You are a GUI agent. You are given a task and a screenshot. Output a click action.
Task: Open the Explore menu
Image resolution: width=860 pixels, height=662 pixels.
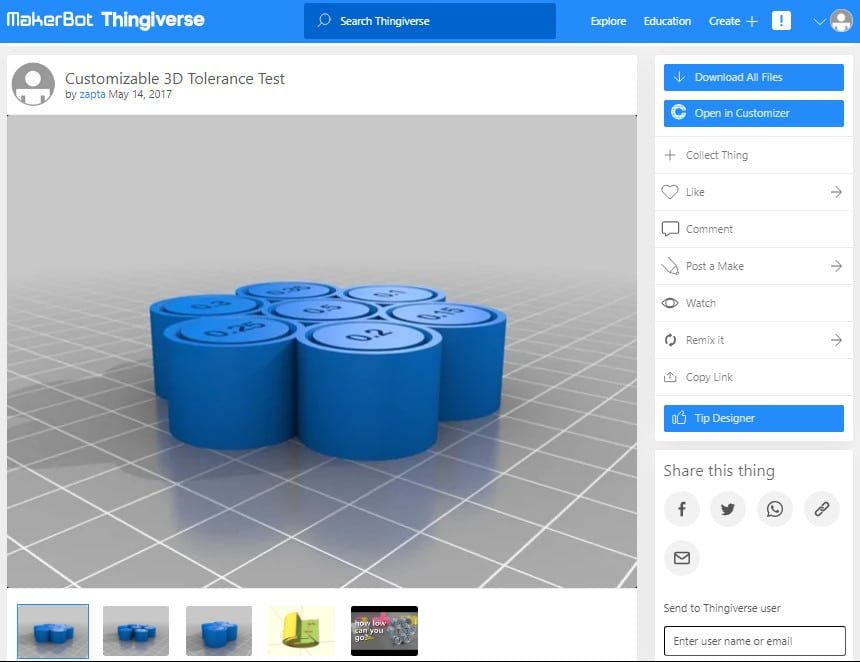point(608,21)
